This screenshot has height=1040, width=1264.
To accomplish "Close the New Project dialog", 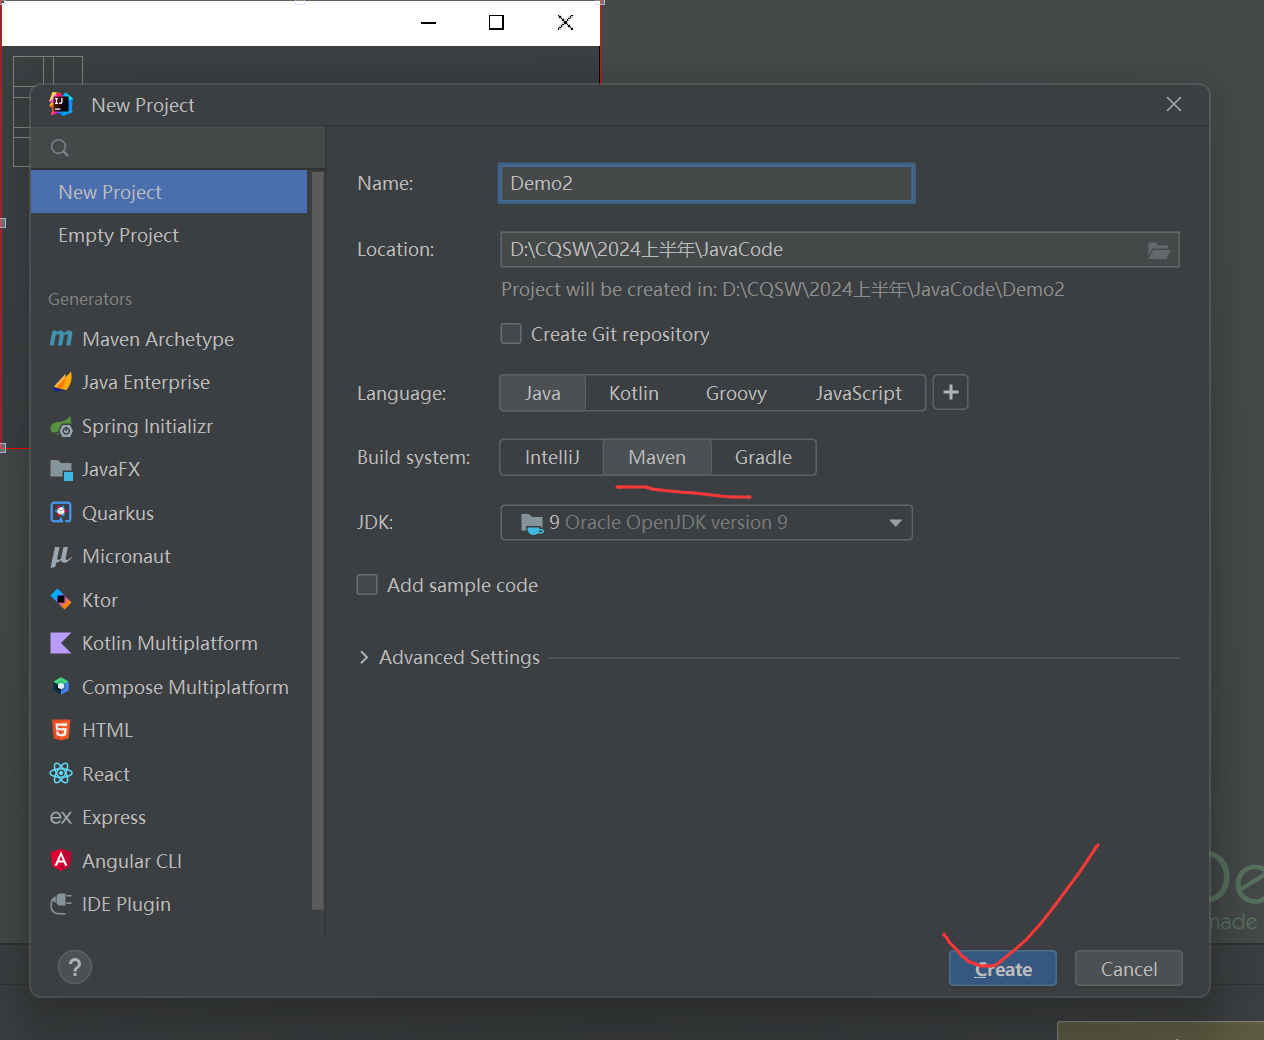I will [x=1174, y=104].
